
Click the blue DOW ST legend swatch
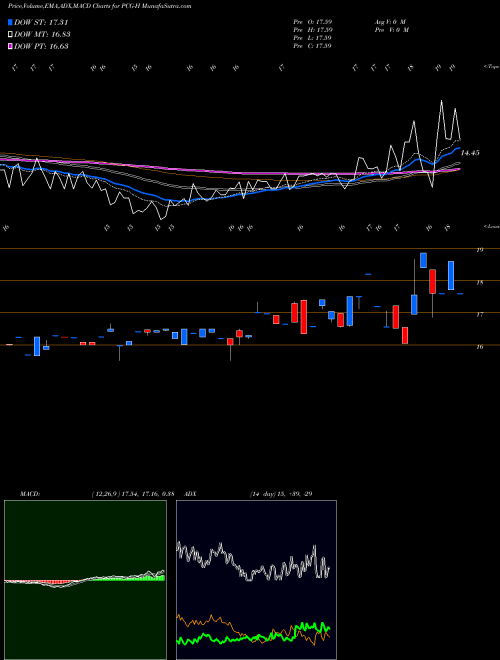tap(11, 22)
